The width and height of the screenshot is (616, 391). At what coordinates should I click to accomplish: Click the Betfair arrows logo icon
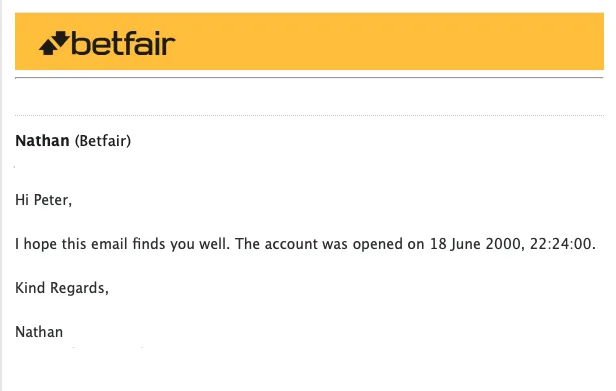(54, 43)
